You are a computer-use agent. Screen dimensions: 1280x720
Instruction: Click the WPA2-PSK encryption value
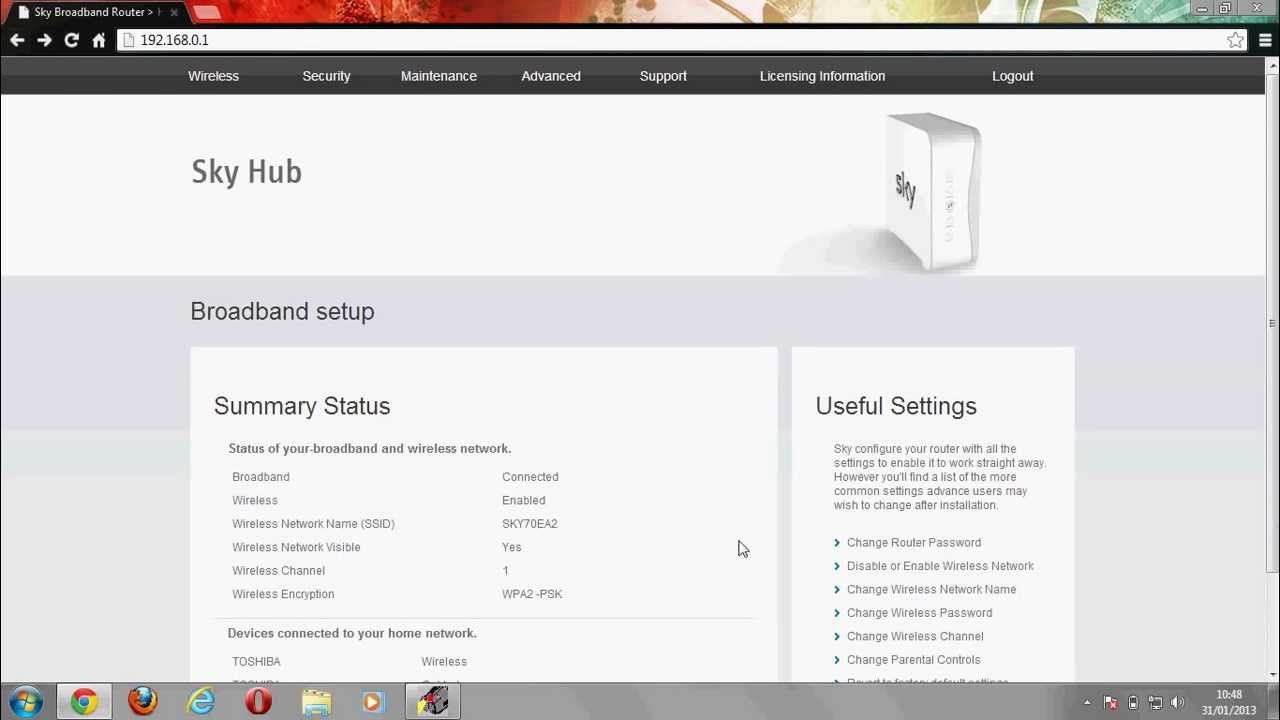pos(532,594)
